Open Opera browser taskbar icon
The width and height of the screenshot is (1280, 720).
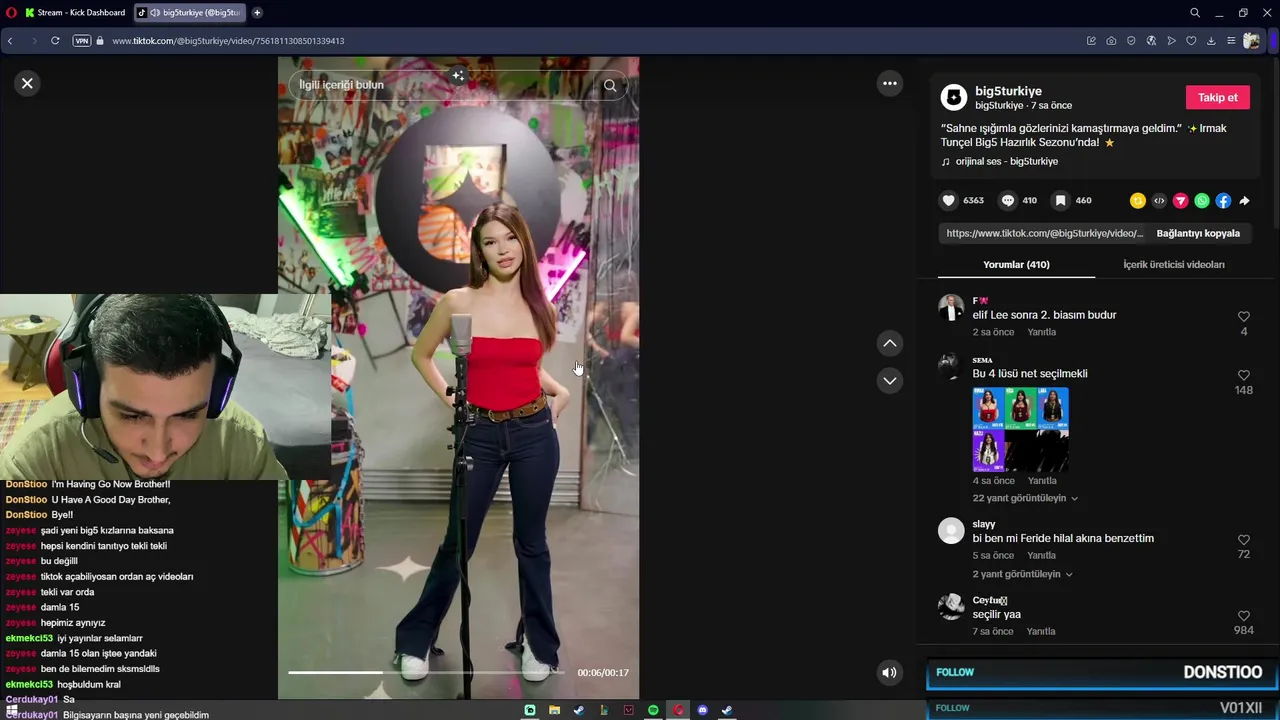click(x=678, y=710)
